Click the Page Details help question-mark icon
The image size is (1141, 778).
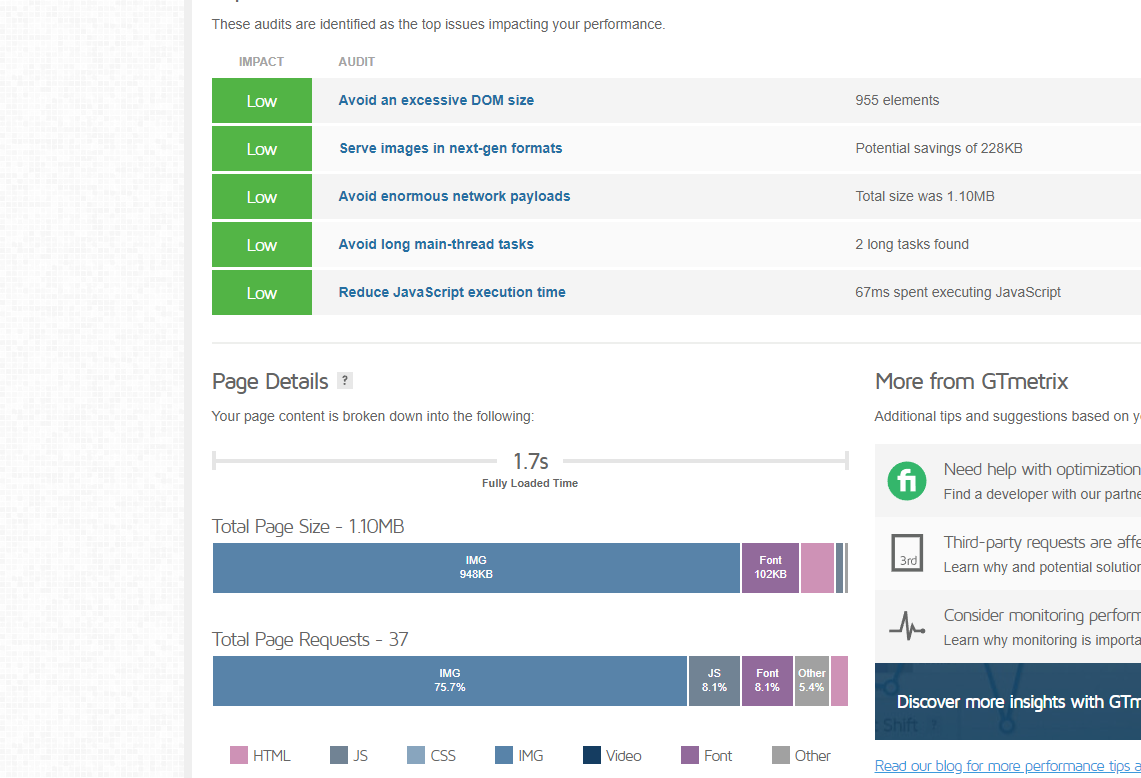[345, 380]
